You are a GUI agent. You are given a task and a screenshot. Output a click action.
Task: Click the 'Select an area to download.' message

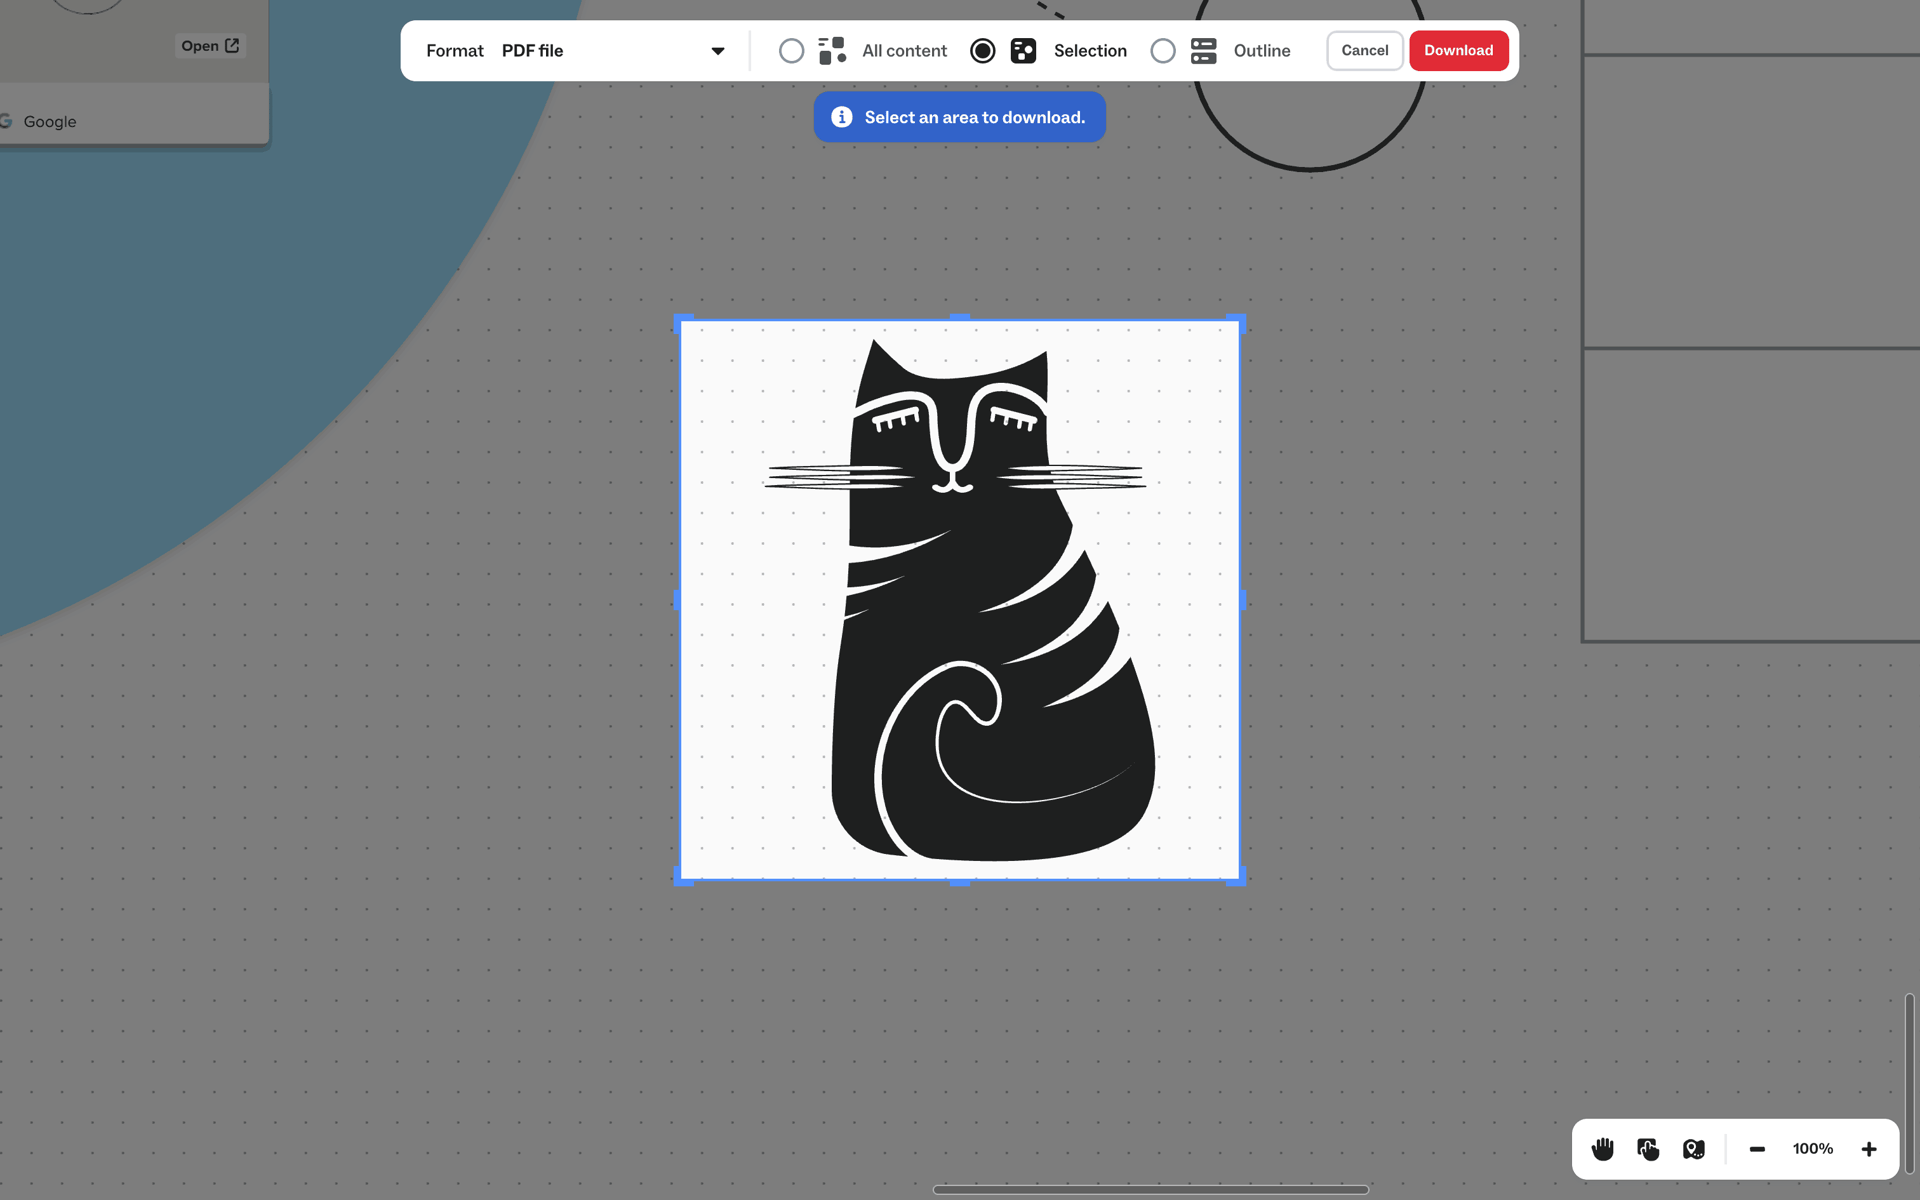coord(975,117)
